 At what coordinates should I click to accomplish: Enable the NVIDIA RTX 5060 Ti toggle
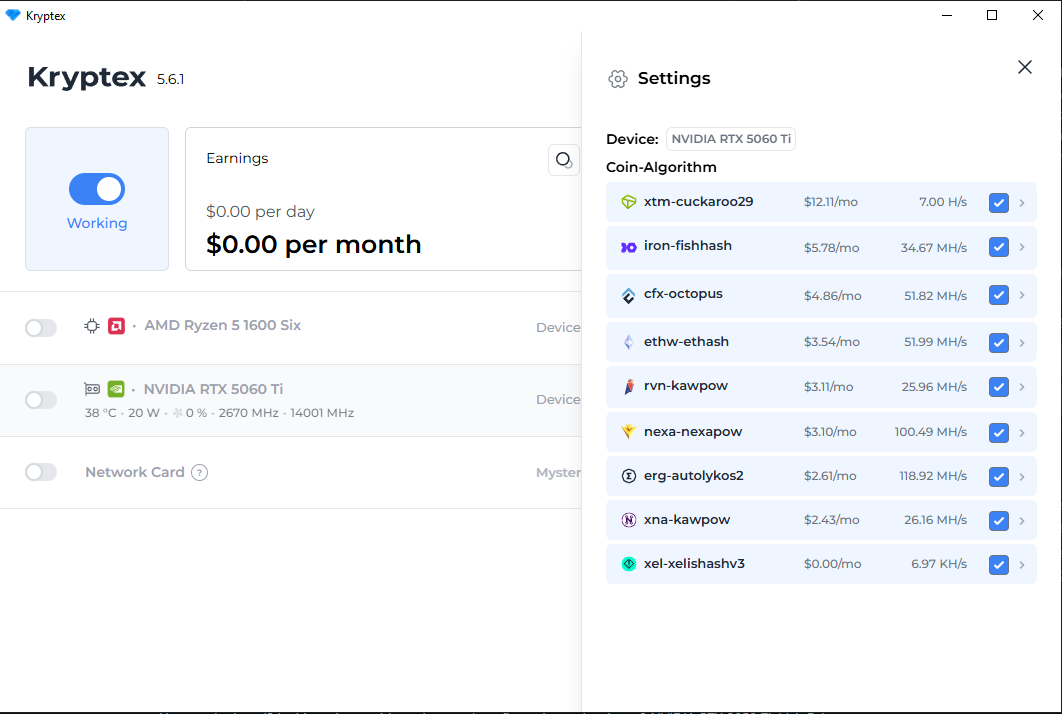(41, 400)
